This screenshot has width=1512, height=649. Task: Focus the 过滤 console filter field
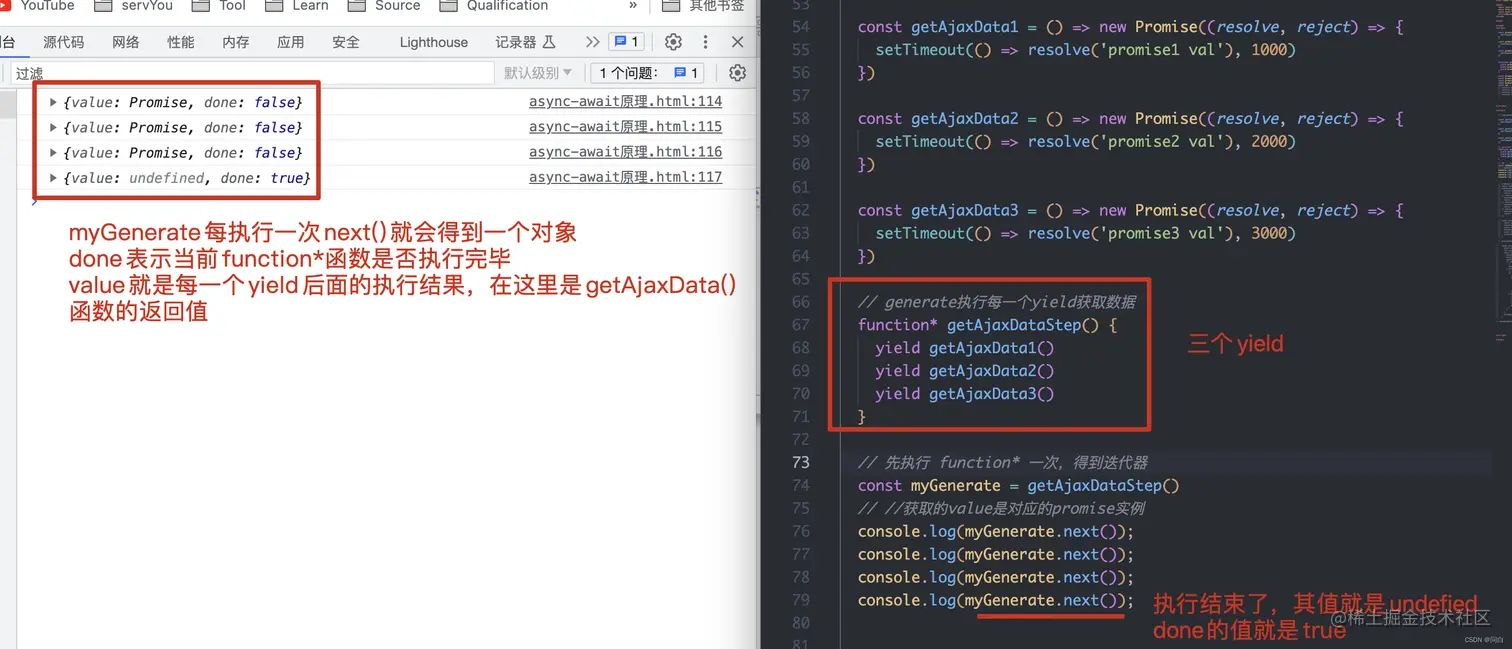pos(252,73)
